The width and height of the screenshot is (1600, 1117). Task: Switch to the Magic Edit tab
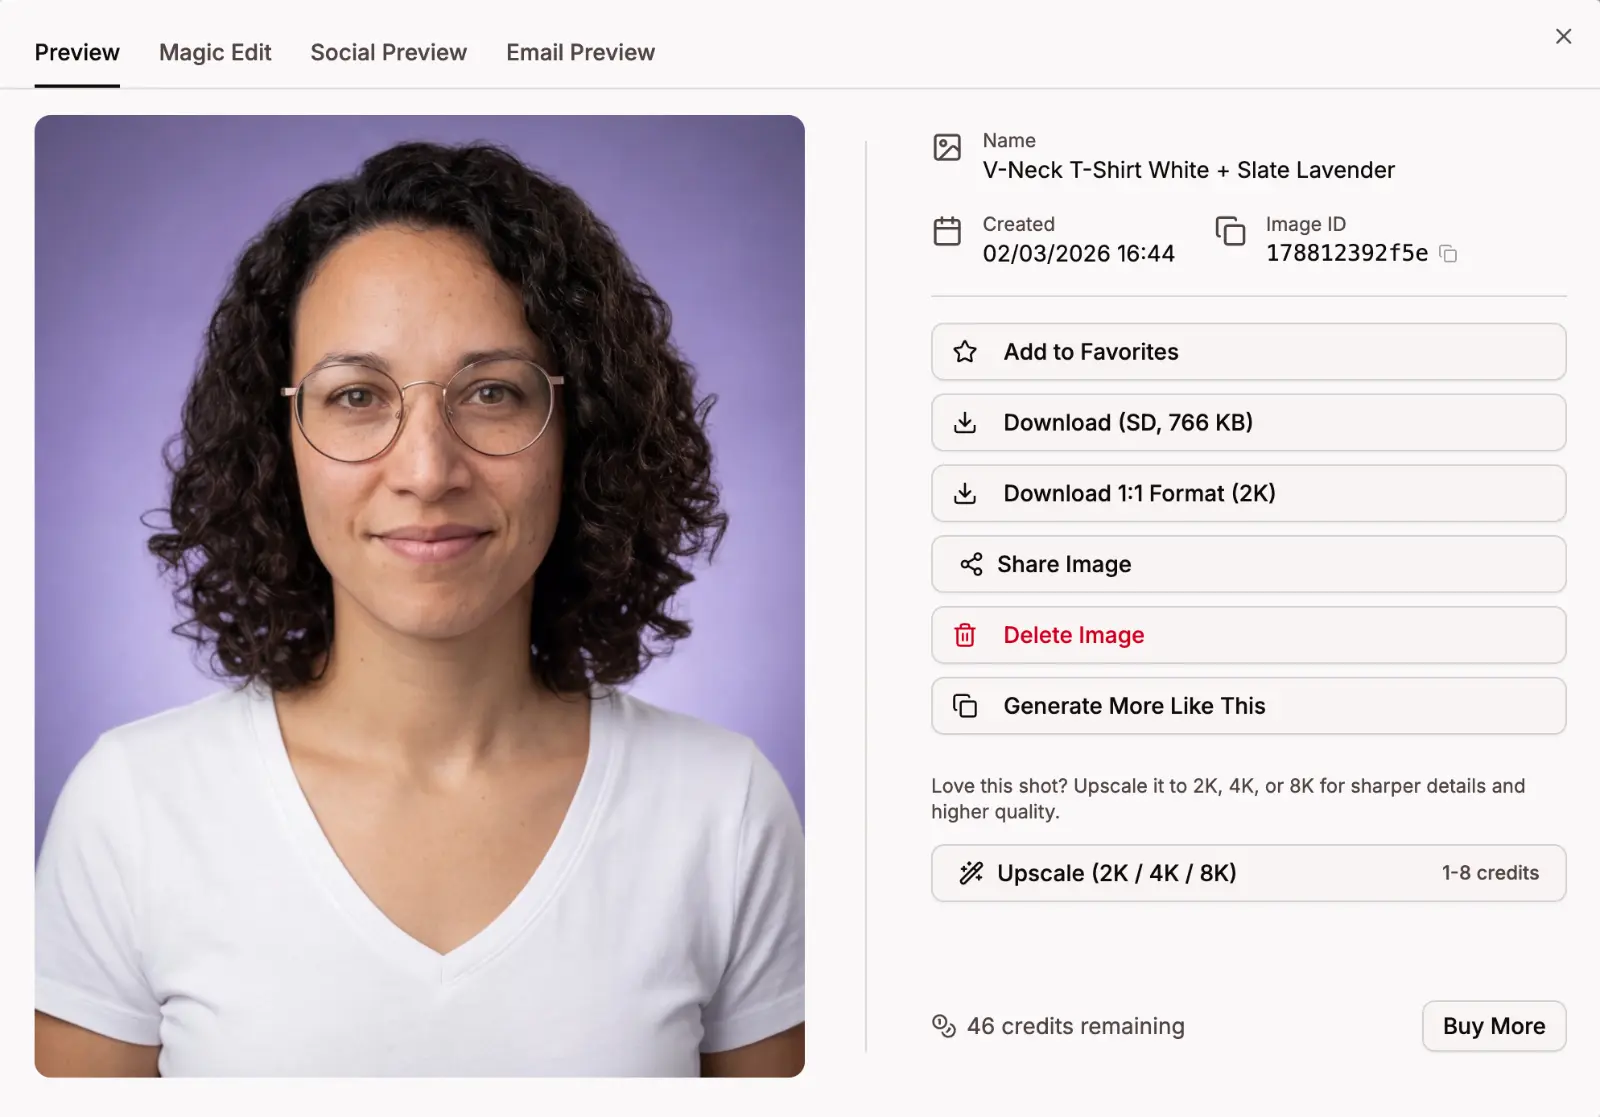pyautogui.click(x=214, y=52)
